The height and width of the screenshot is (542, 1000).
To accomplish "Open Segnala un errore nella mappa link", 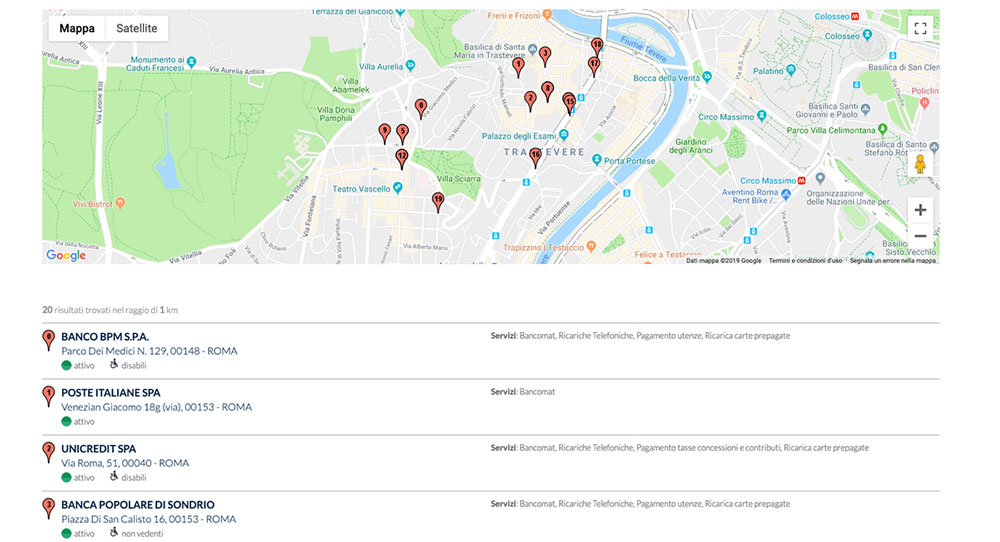I will coord(892,260).
